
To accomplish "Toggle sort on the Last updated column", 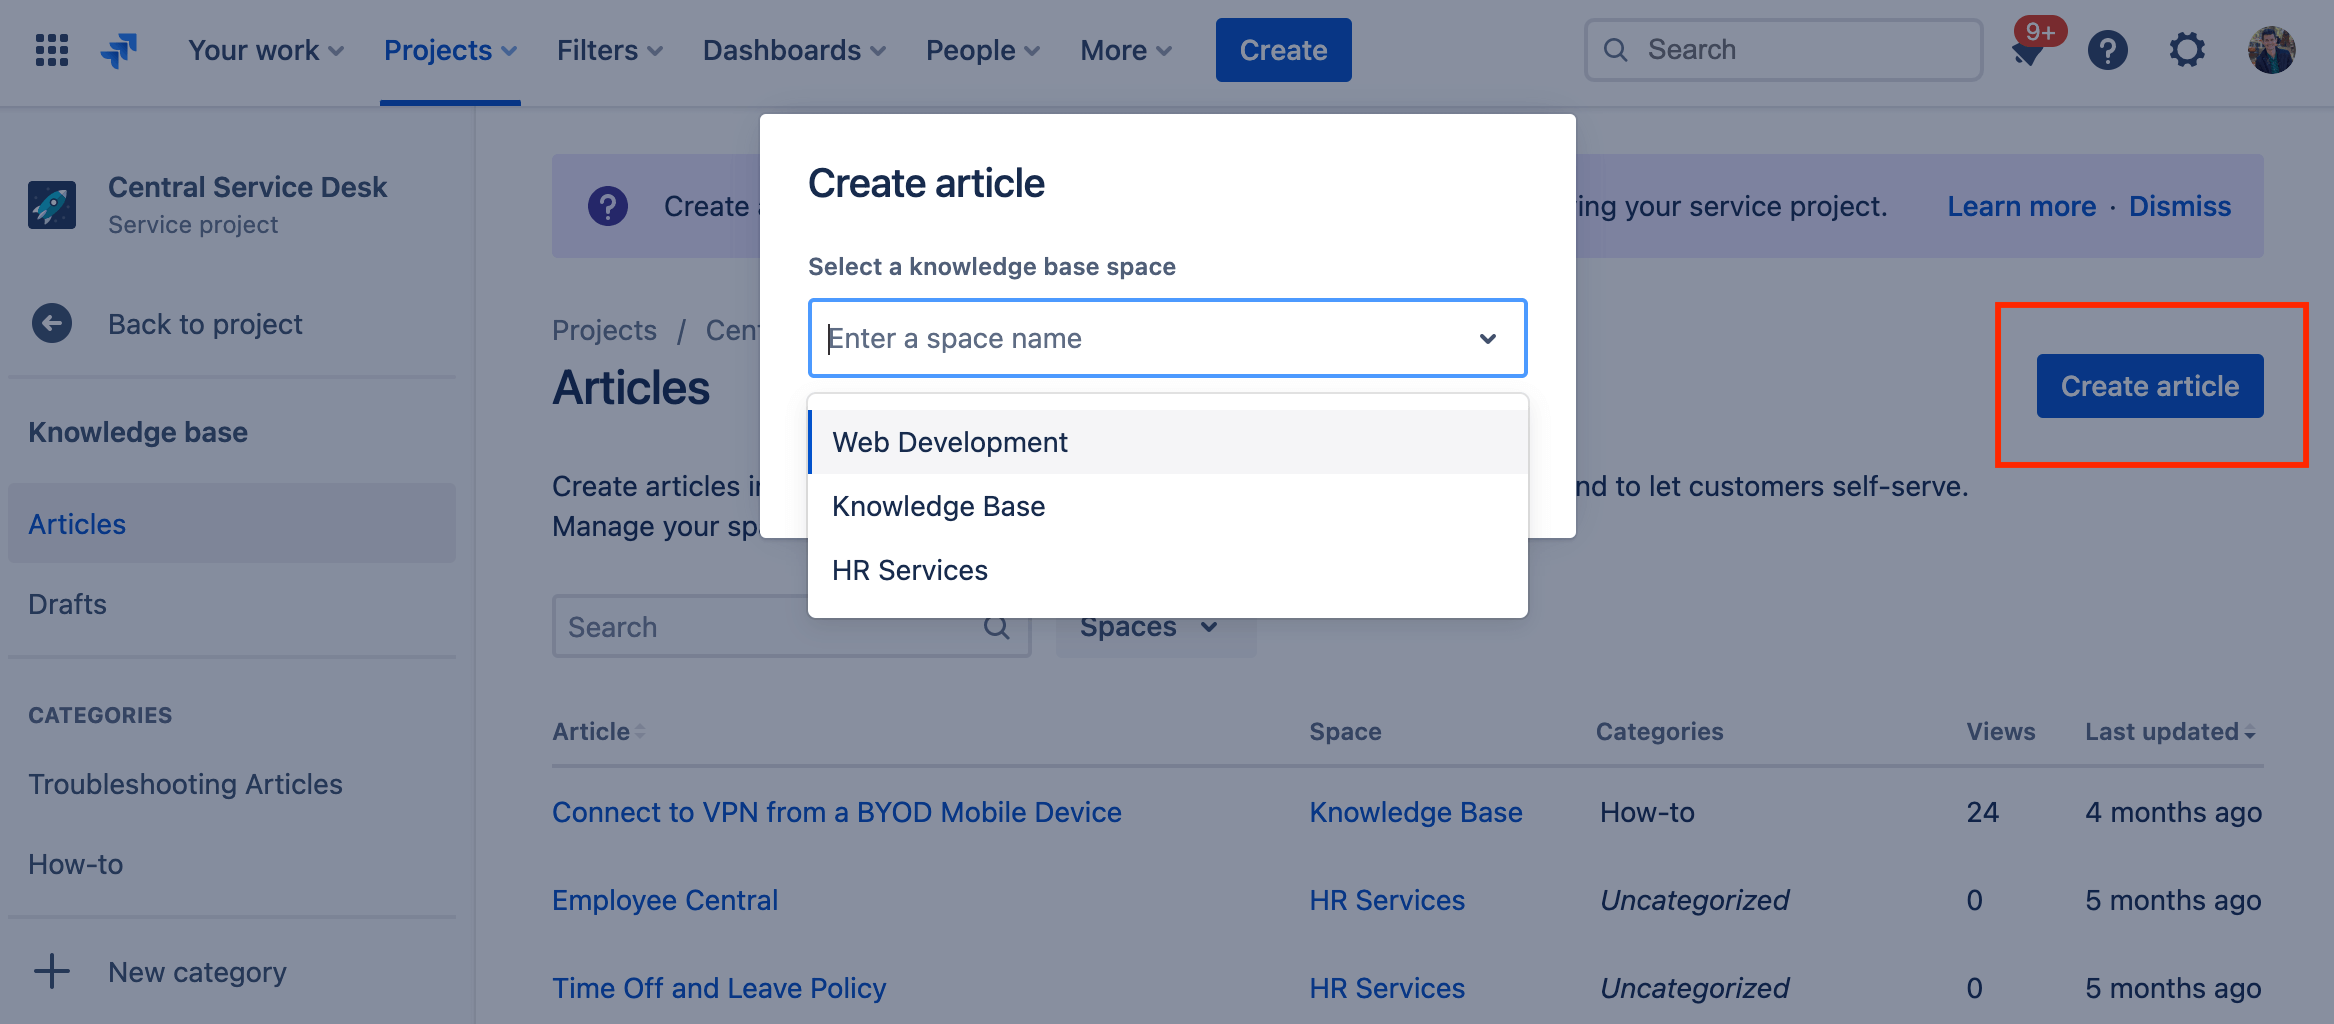I will click(2169, 731).
